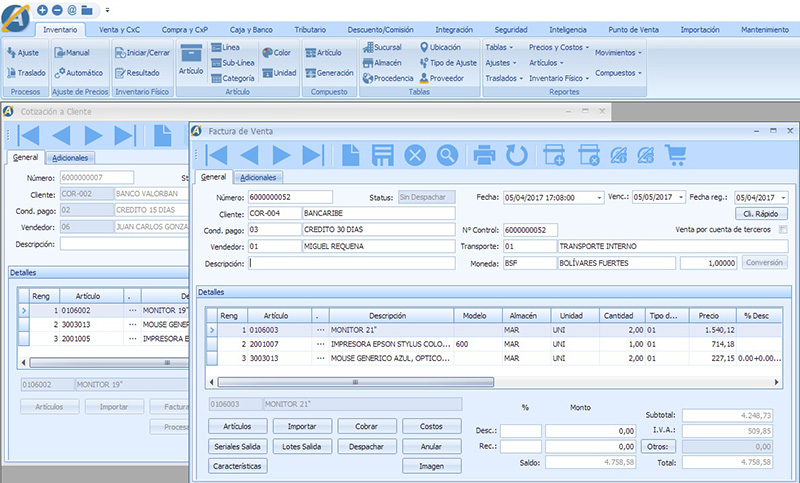Click the save icon in Factura toolbar
The image size is (800, 483).
(382, 155)
